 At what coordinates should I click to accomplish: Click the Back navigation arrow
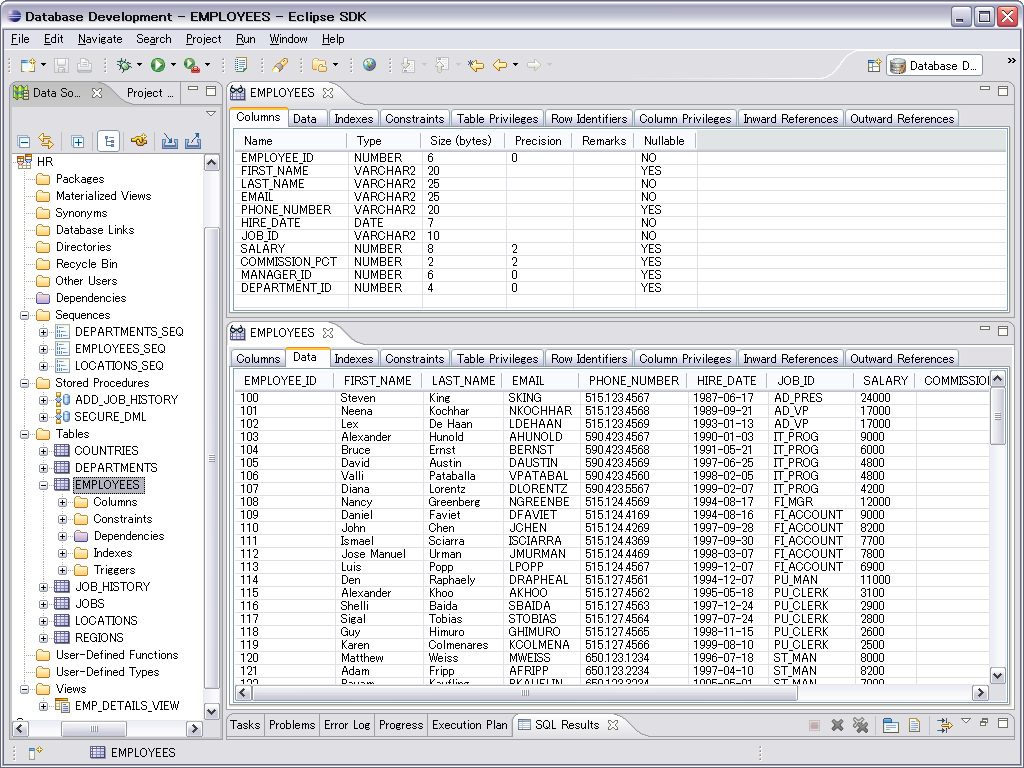(x=500, y=65)
